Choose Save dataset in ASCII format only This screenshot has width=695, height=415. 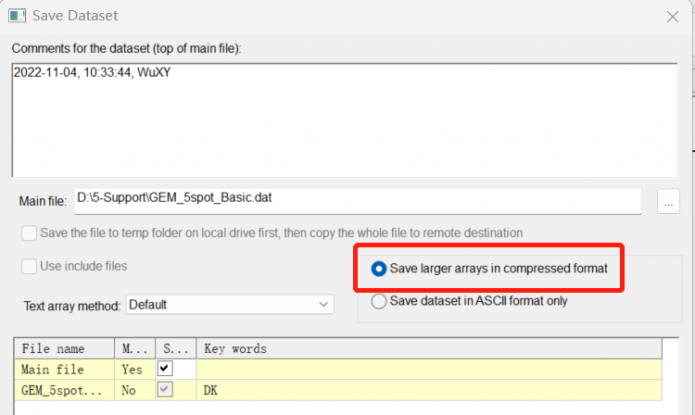[379, 302]
